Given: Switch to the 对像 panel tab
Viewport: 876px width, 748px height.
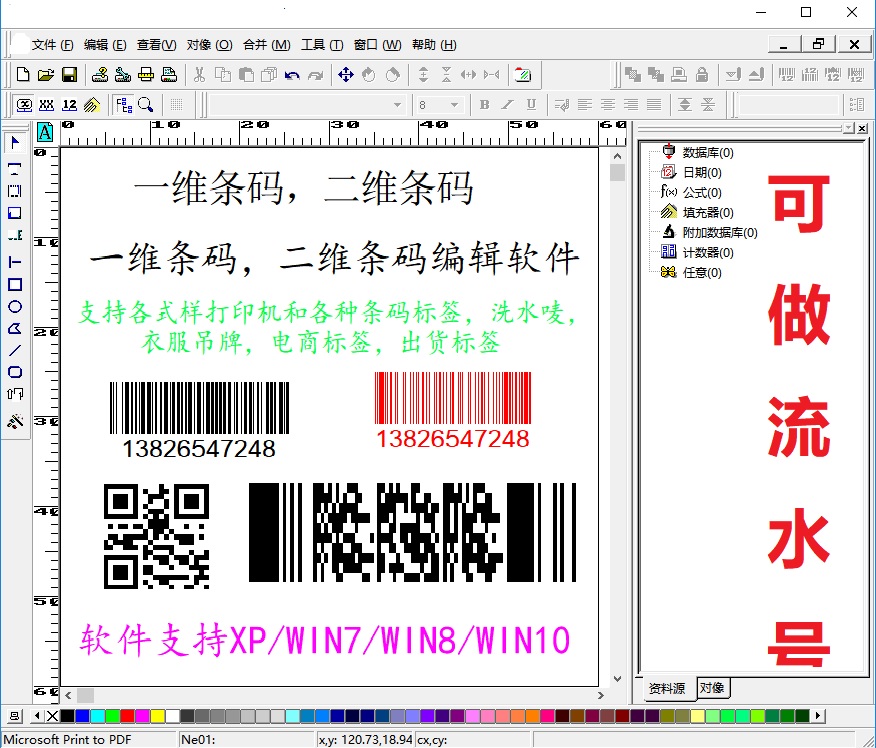Looking at the screenshot, I should [712, 689].
